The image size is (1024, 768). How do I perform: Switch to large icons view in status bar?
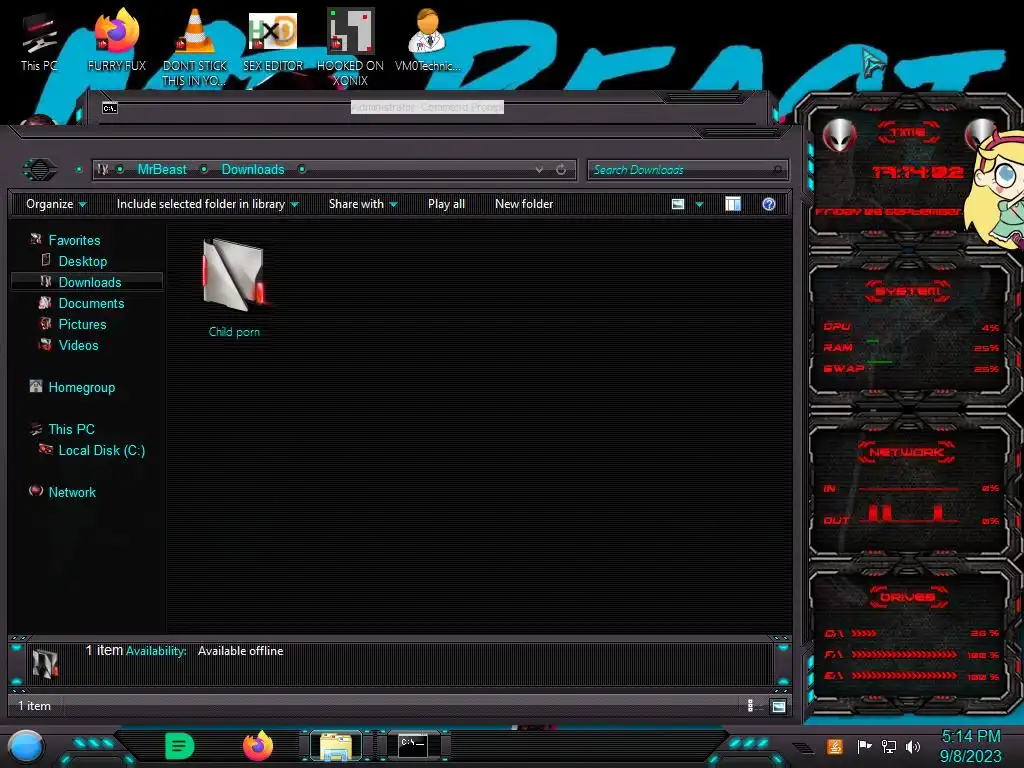778,706
